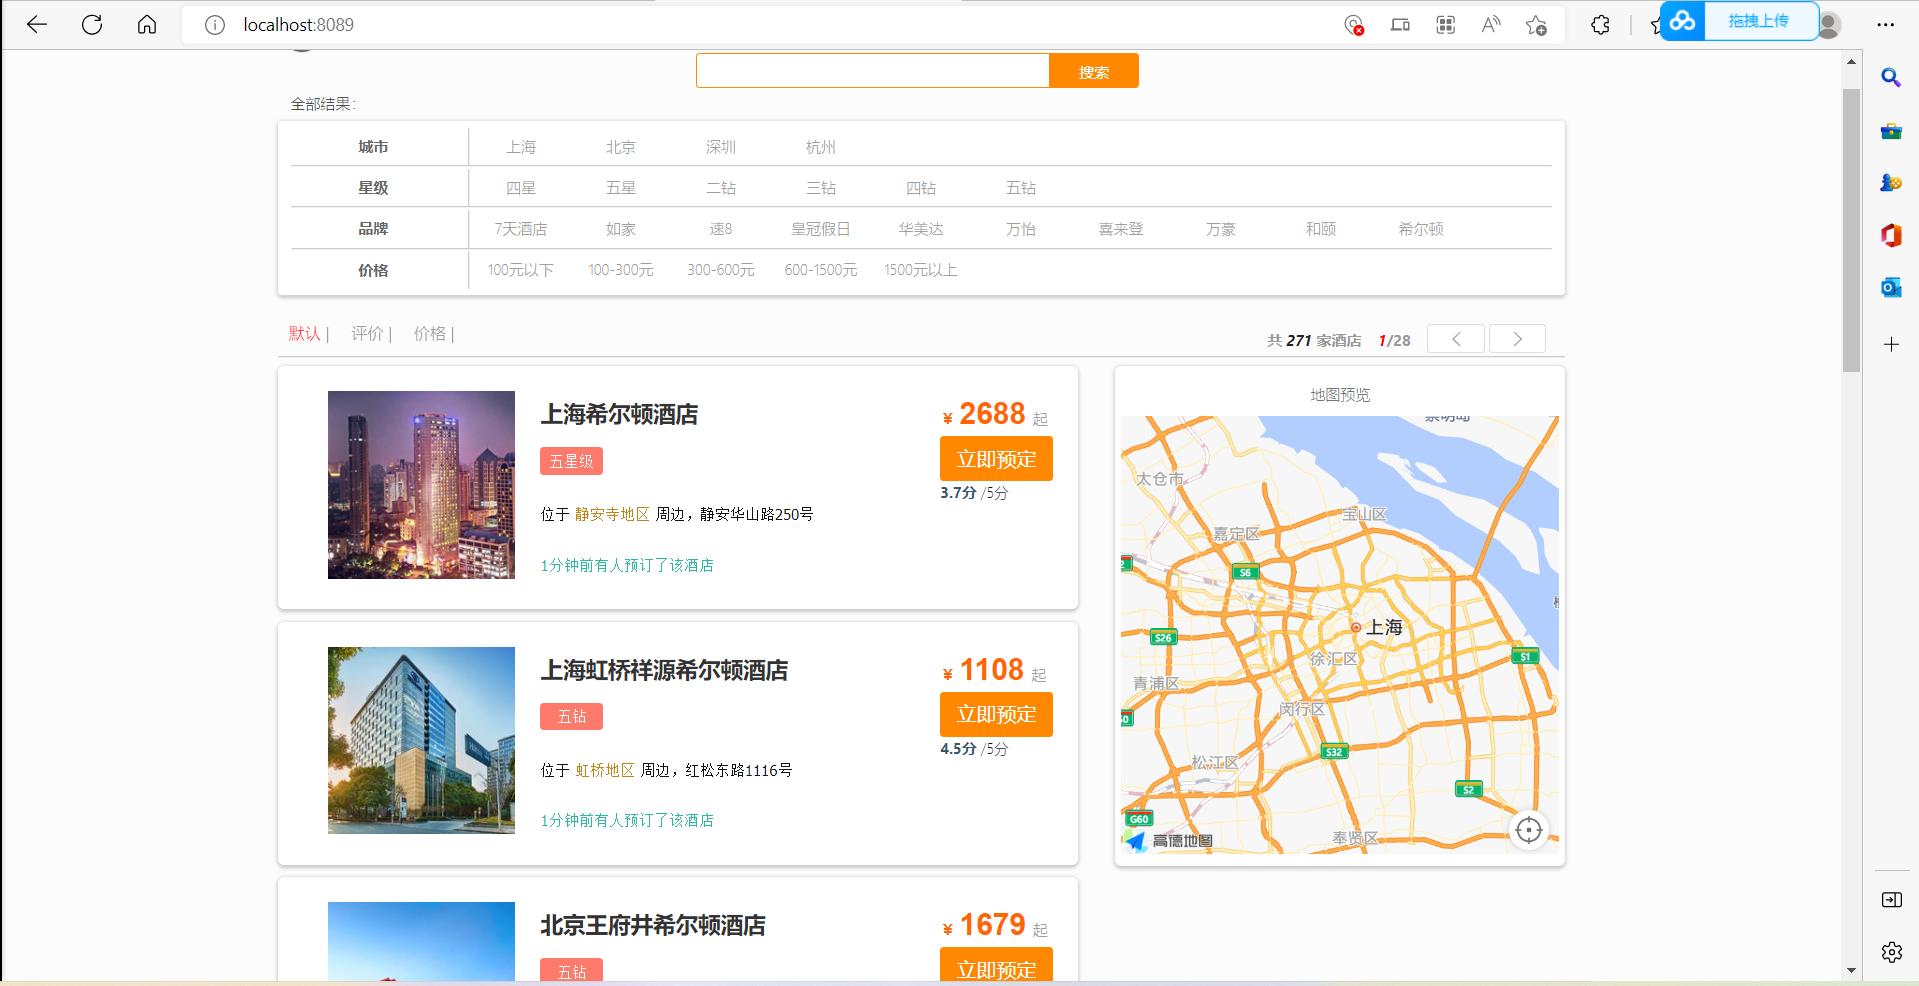Viewport: 1919px width, 986px height.
Task: Click the Baidu cloud upload icon
Action: pyautogui.click(x=1683, y=21)
